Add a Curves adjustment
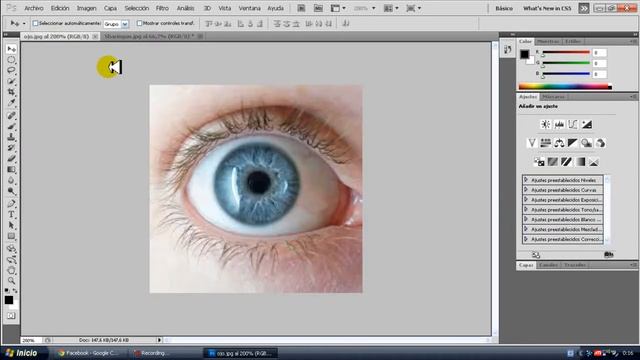The width and height of the screenshot is (640, 360). click(x=573, y=124)
